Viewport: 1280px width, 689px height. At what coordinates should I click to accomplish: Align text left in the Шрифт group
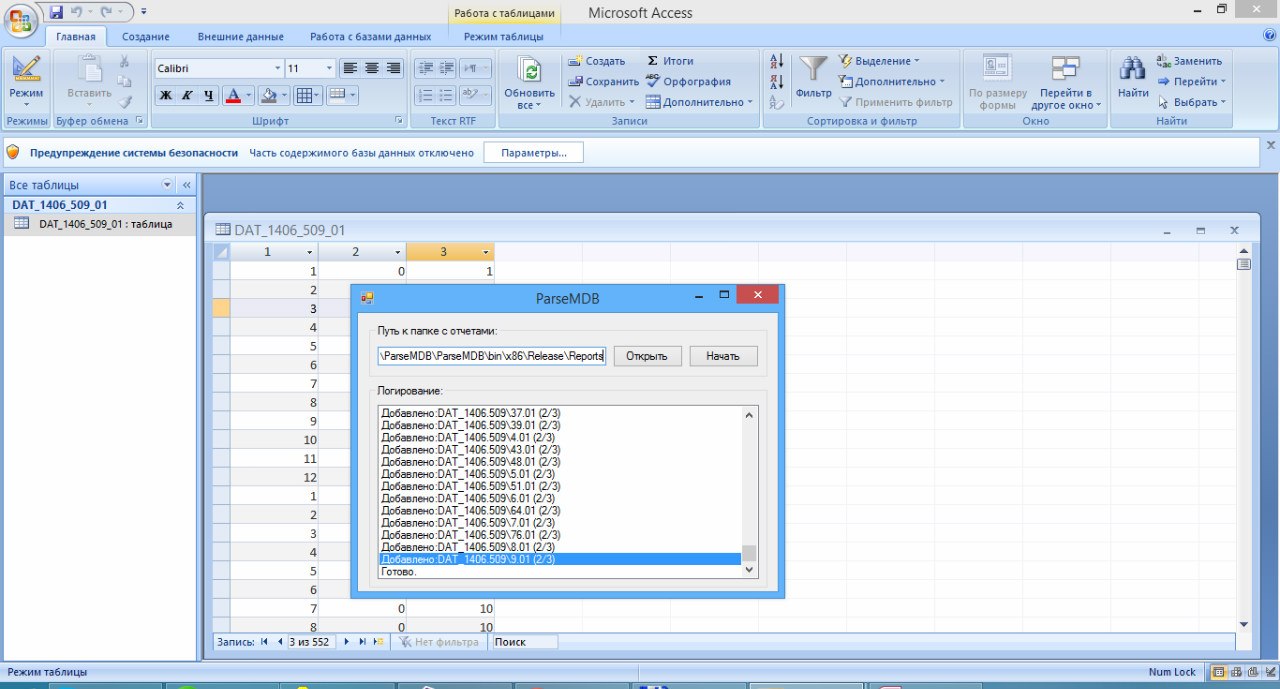coord(350,68)
